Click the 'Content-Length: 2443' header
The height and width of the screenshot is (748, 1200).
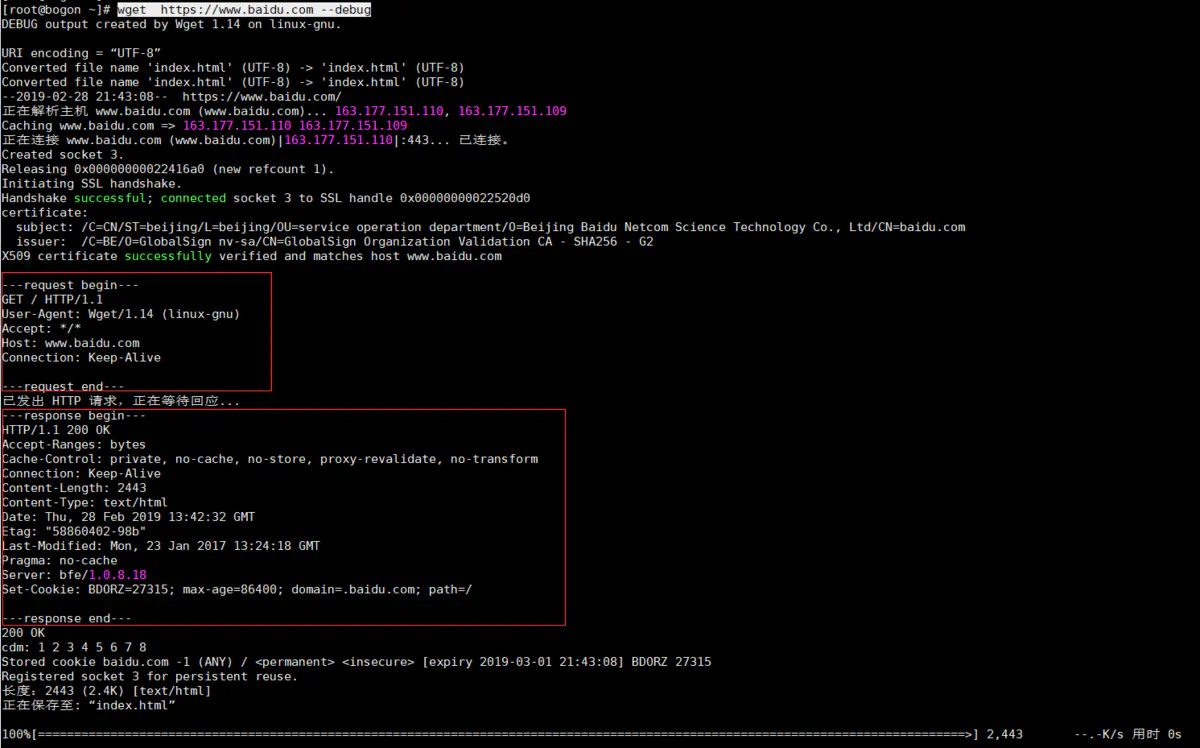pos(74,488)
